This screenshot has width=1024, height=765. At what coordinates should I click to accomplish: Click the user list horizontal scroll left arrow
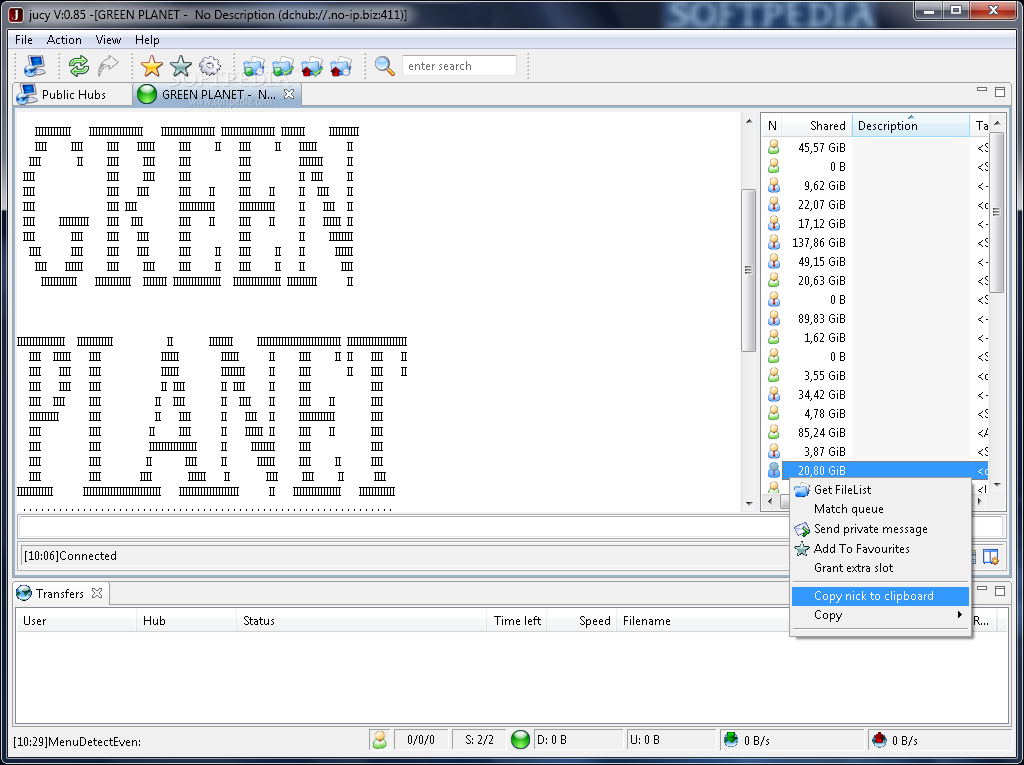(770, 501)
